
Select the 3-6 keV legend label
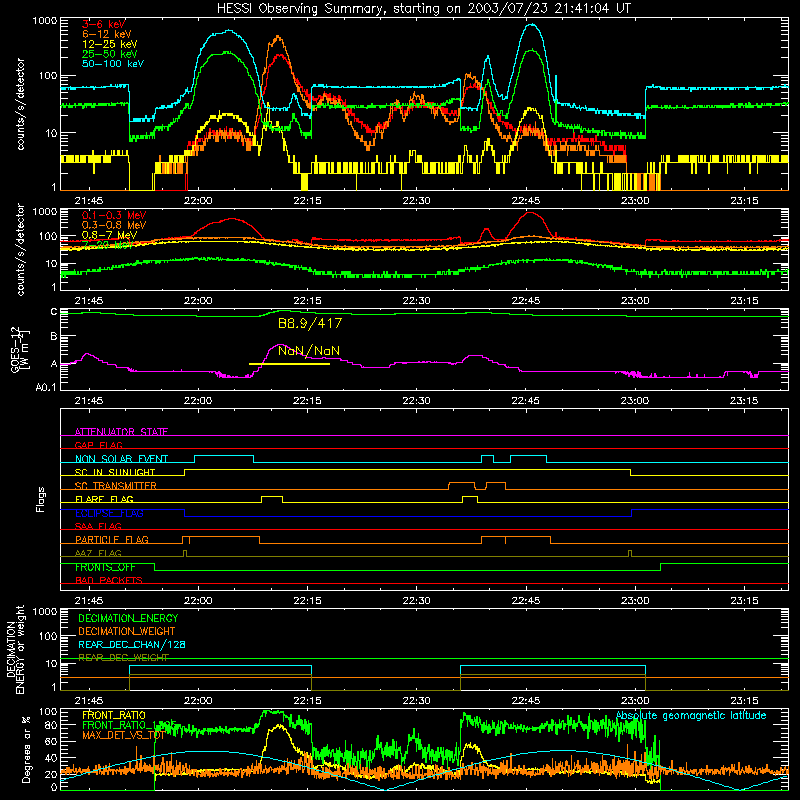[104, 24]
